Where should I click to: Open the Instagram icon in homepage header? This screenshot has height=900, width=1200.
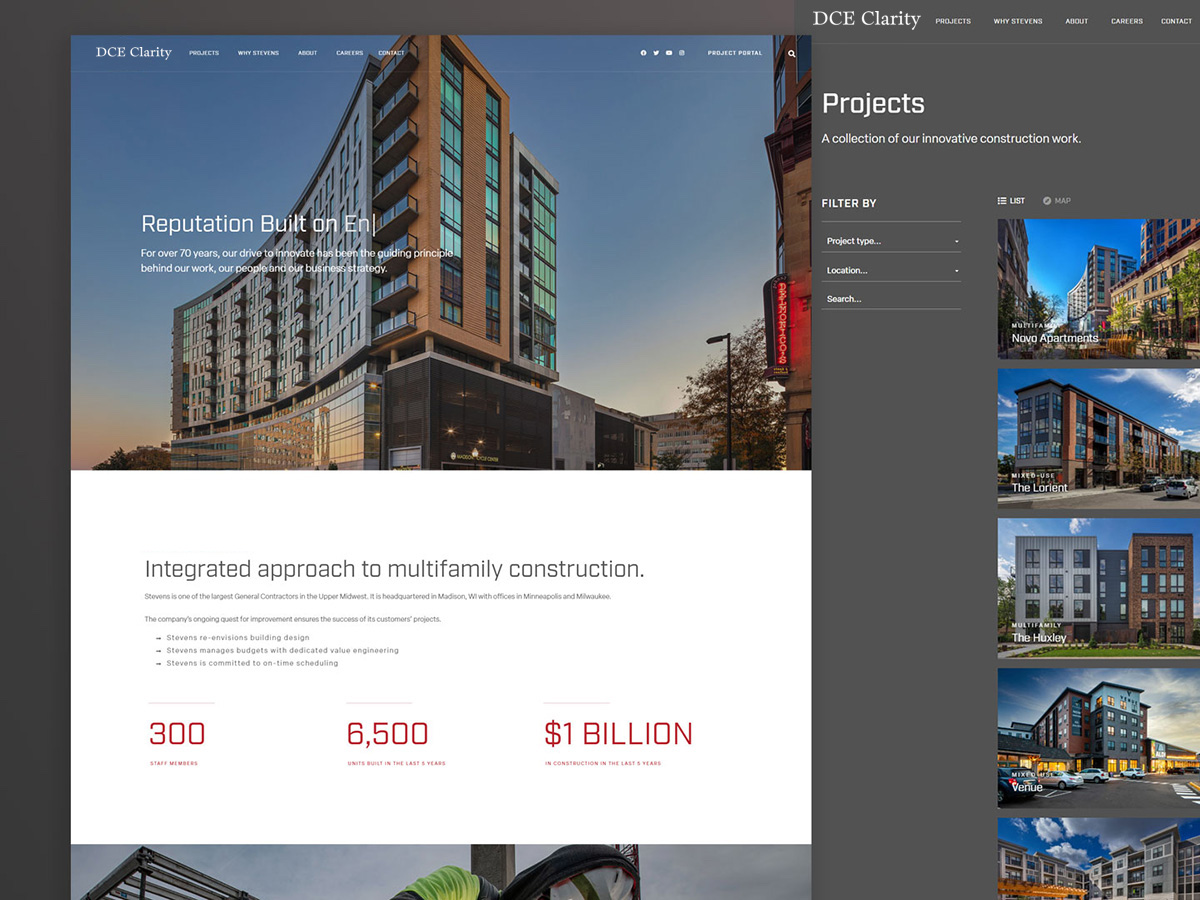coord(682,53)
